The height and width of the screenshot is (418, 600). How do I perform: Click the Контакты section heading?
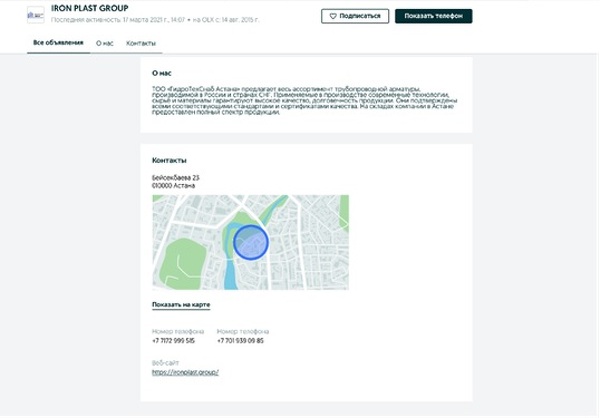pyautogui.click(x=169, y=160)
